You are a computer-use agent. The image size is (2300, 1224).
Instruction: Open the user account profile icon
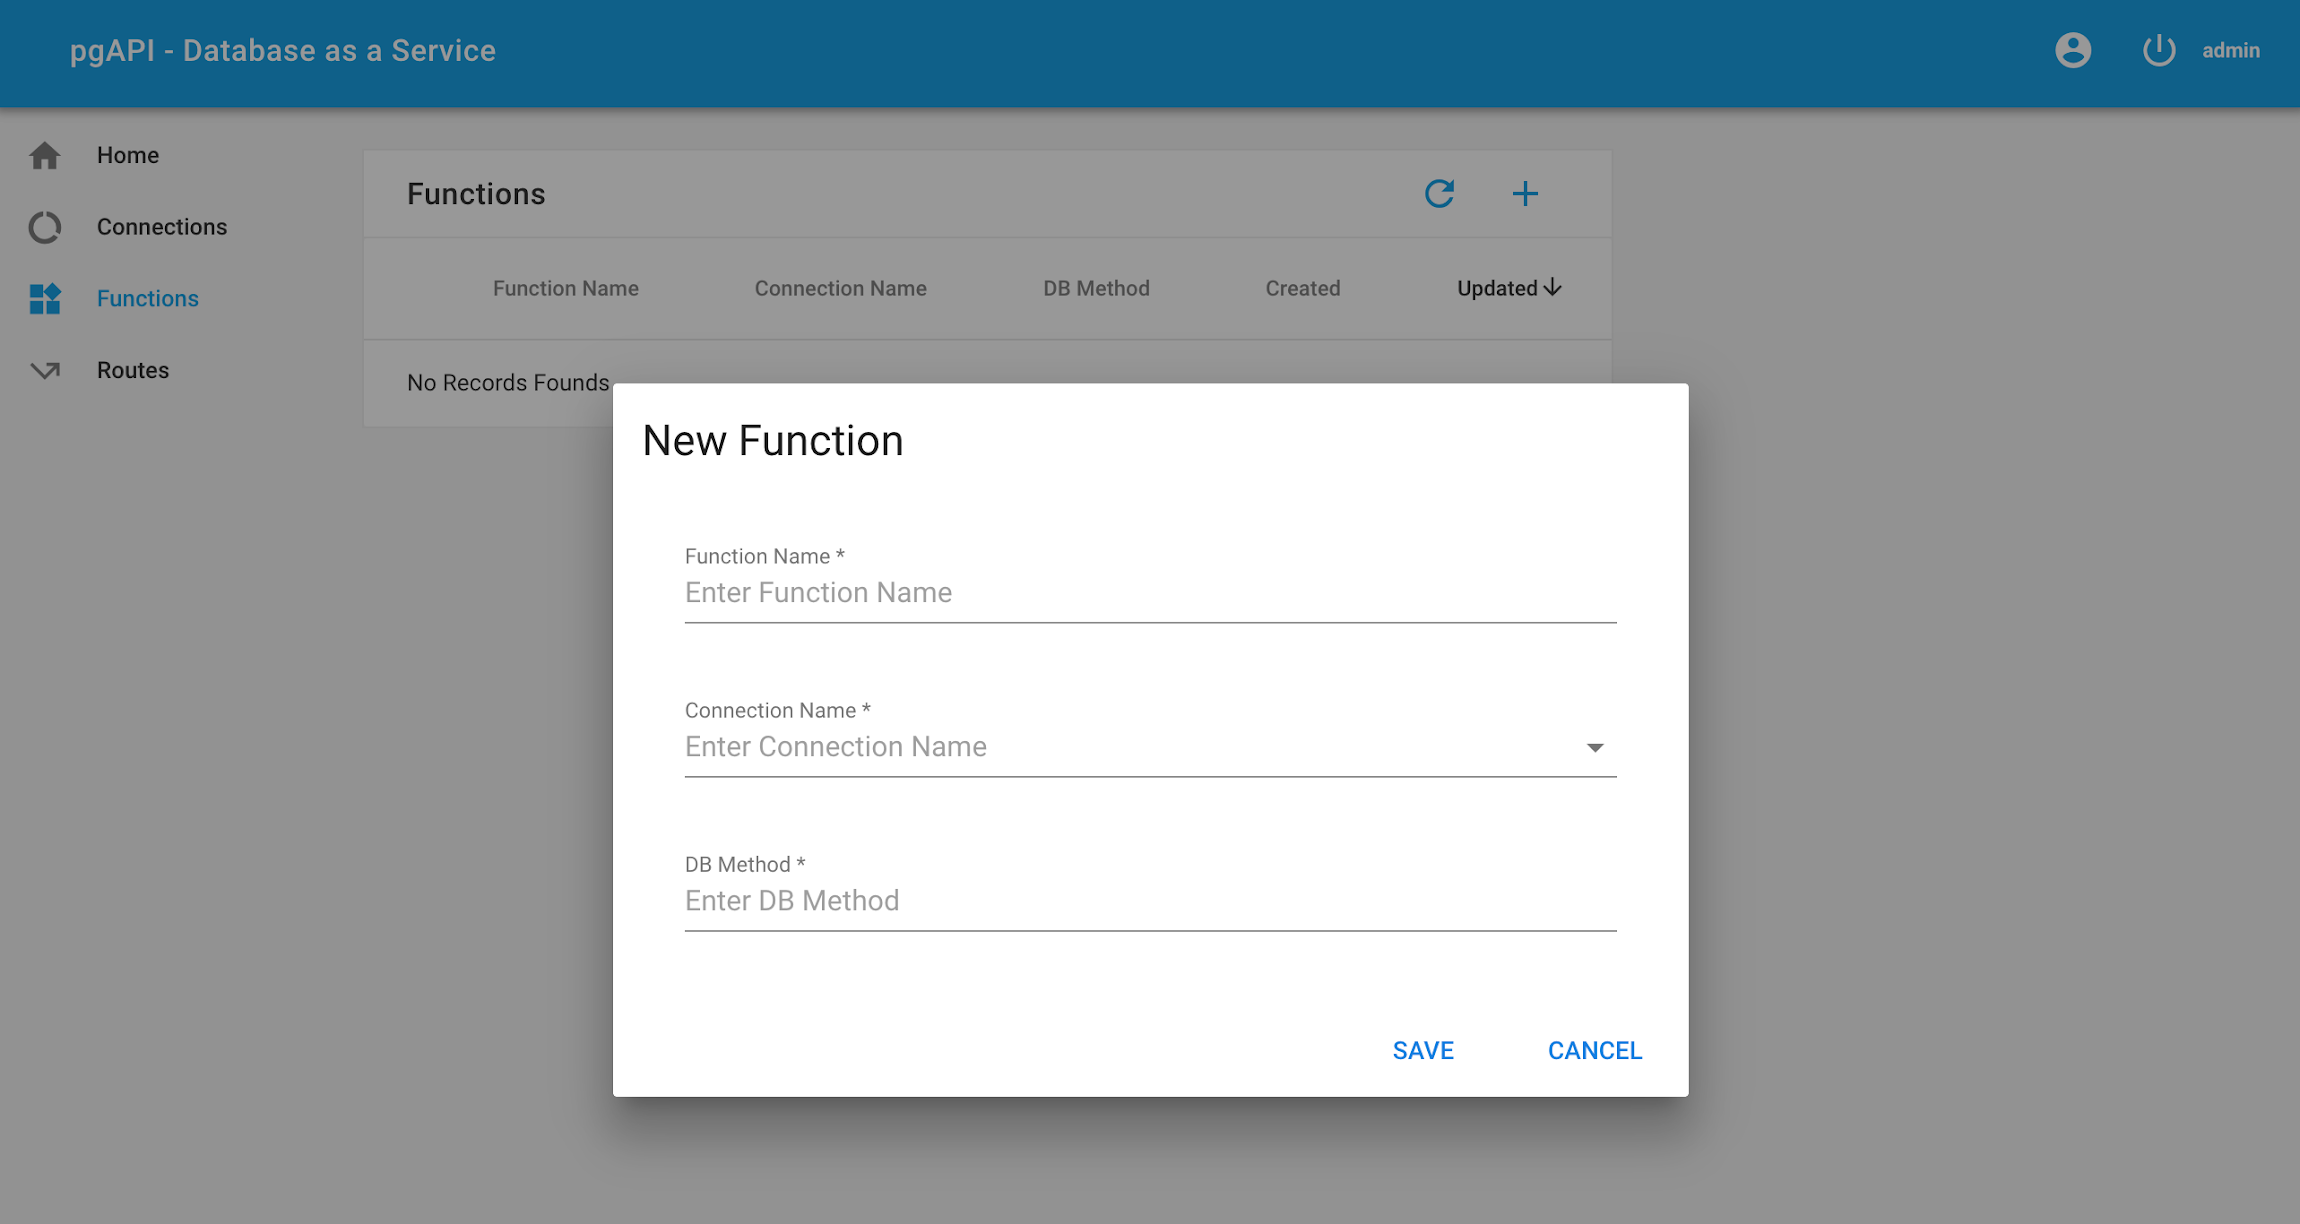[x=2072, y=50]
